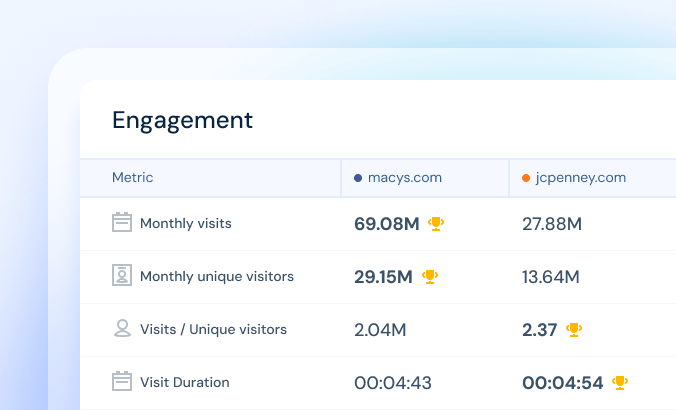Click the Engagement heading
Viewport: 676px width, 410px height.
(182, 120)
